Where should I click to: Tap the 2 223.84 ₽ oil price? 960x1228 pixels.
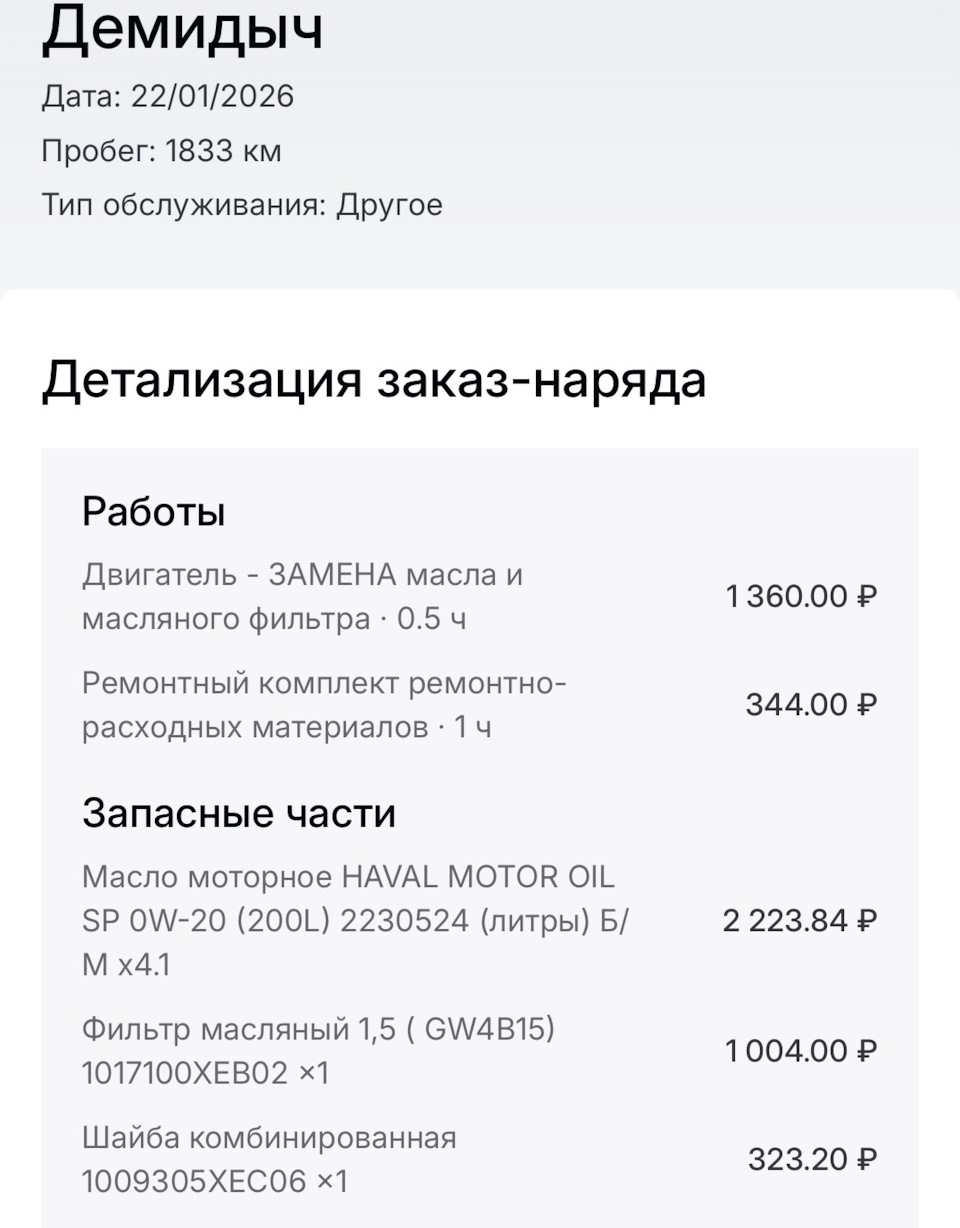(799, 920)
